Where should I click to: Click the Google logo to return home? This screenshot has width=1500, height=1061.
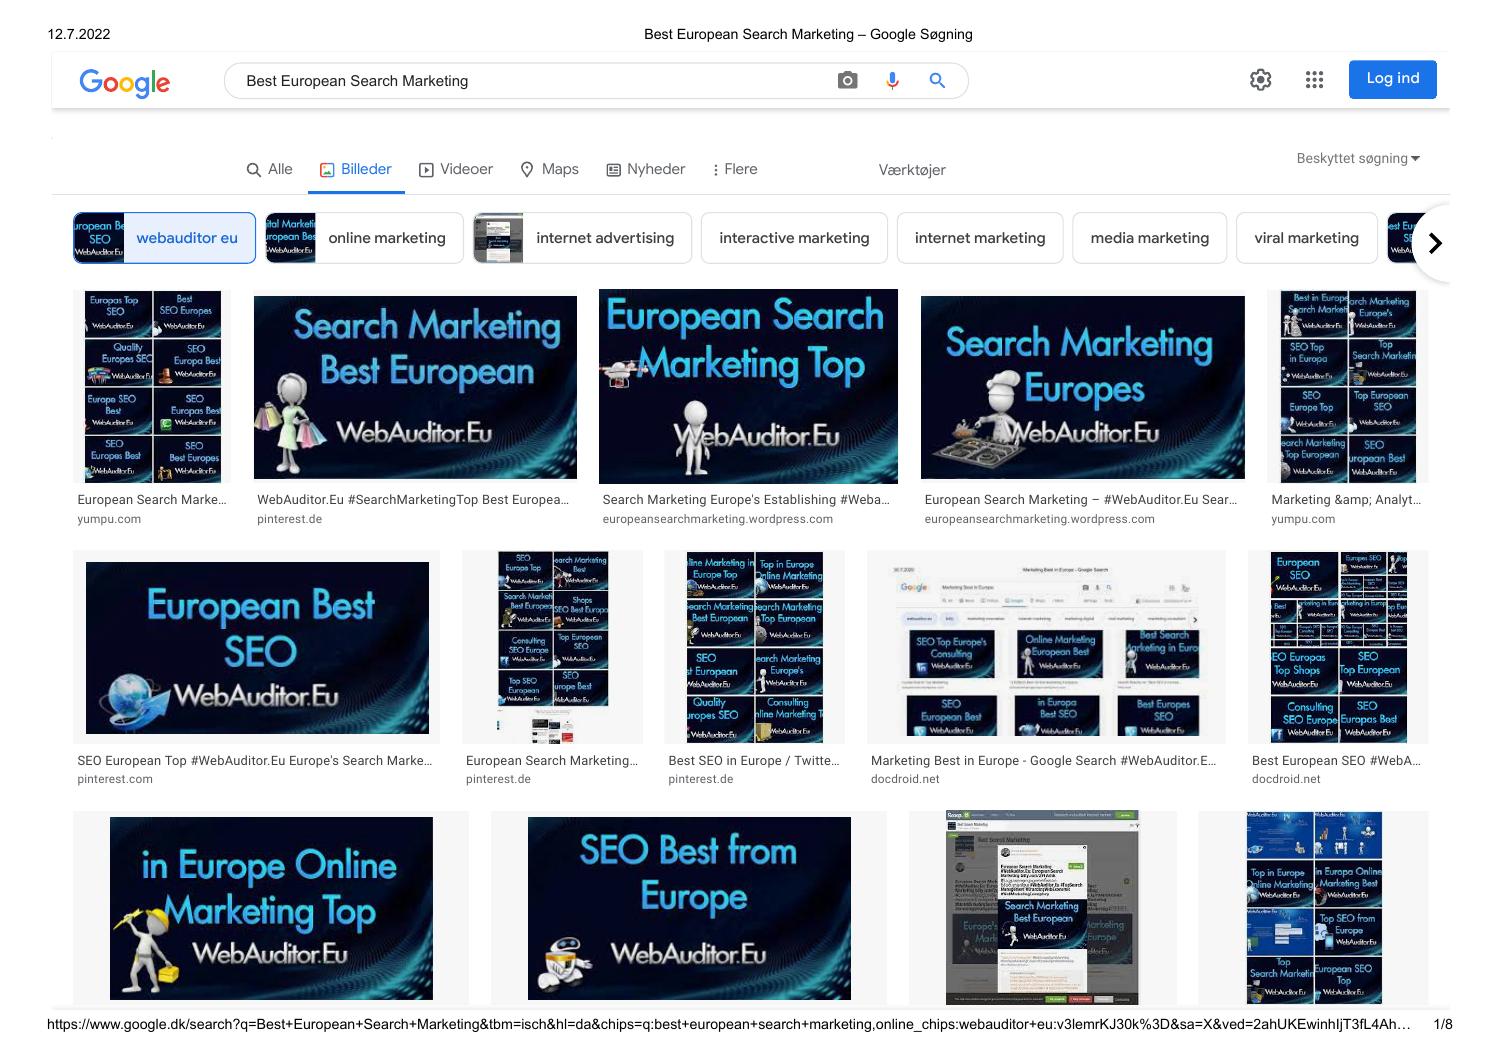click(124, 83)
